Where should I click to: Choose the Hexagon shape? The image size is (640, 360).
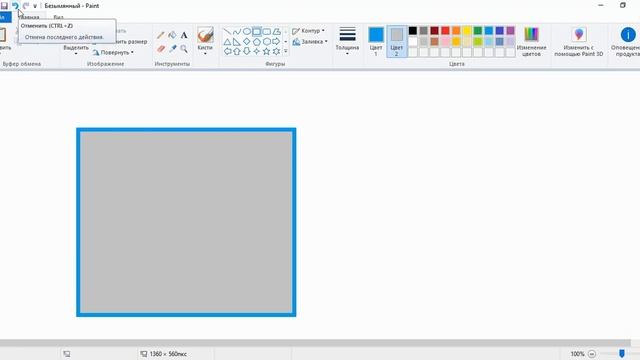click(267, 42)
